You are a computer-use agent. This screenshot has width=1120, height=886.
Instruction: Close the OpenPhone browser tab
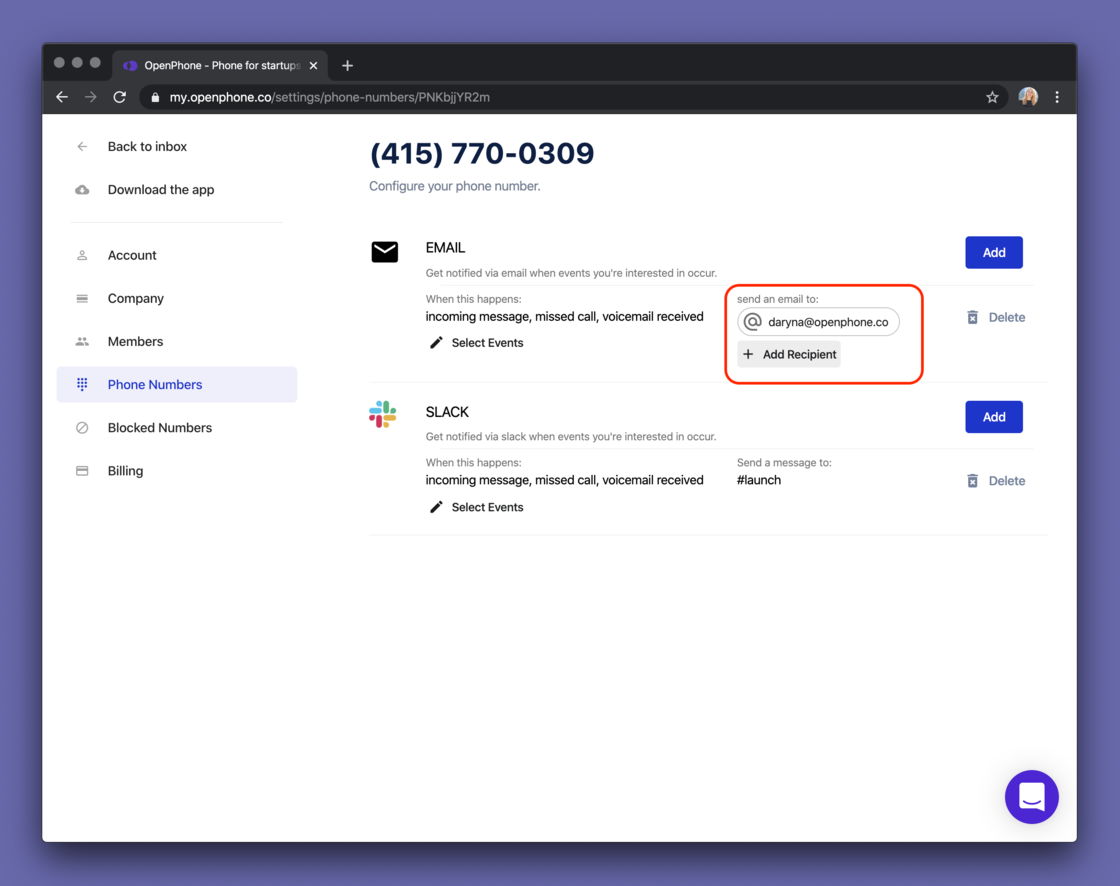[314, 66]
